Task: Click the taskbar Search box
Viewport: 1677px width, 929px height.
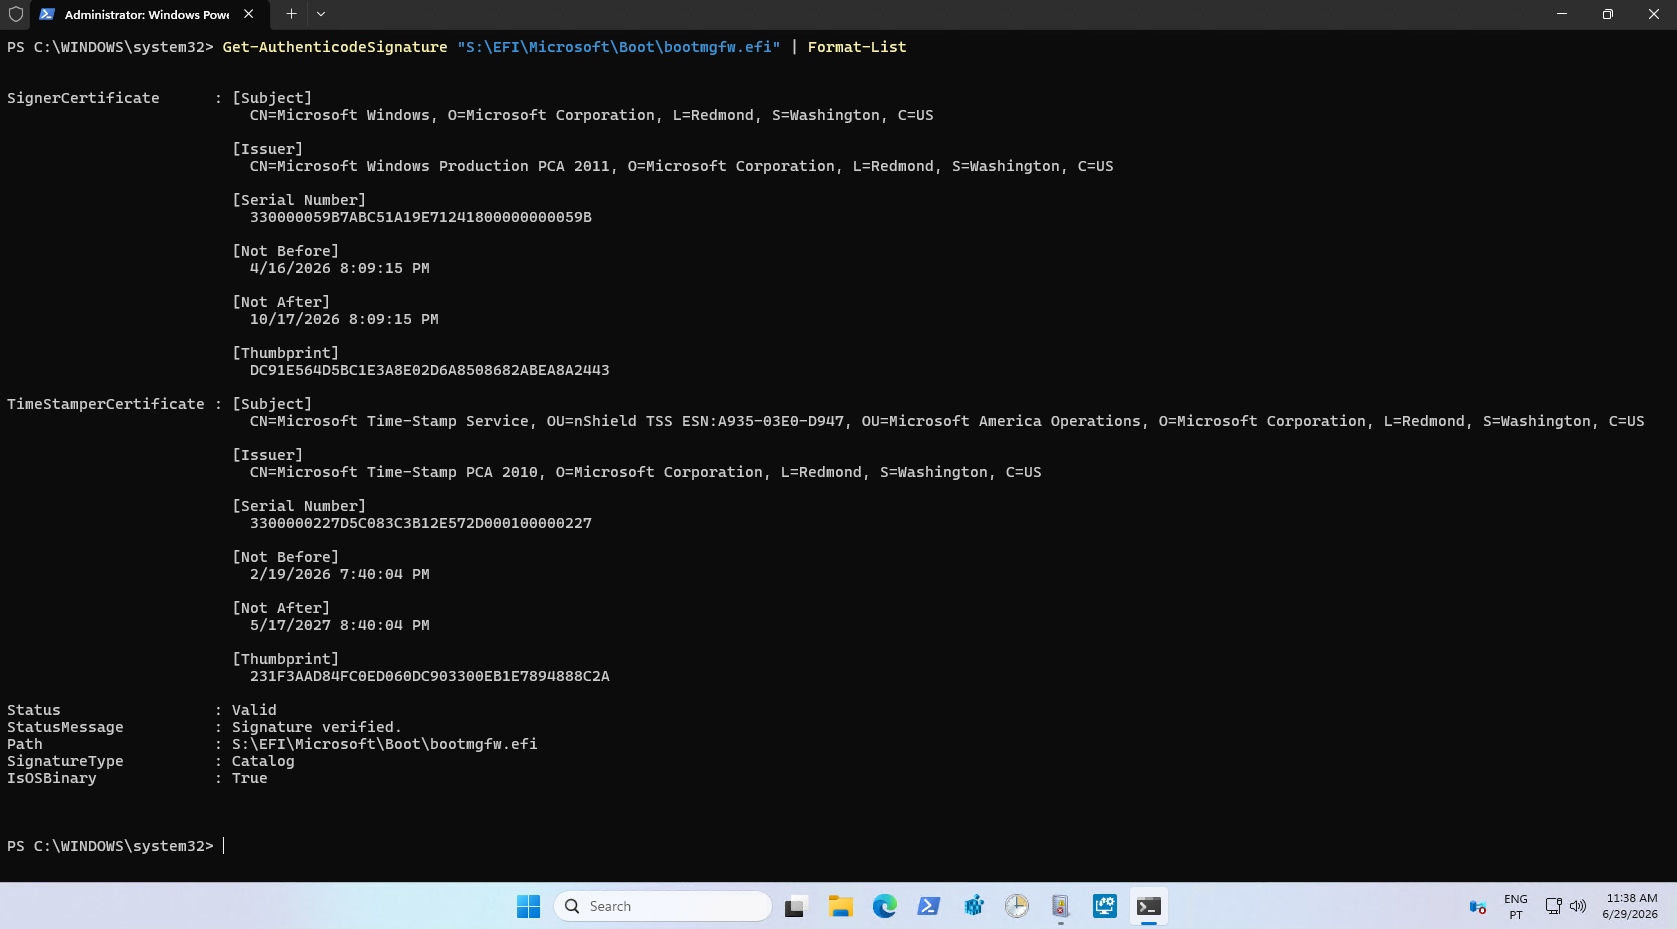Action: tap(662, 906)
